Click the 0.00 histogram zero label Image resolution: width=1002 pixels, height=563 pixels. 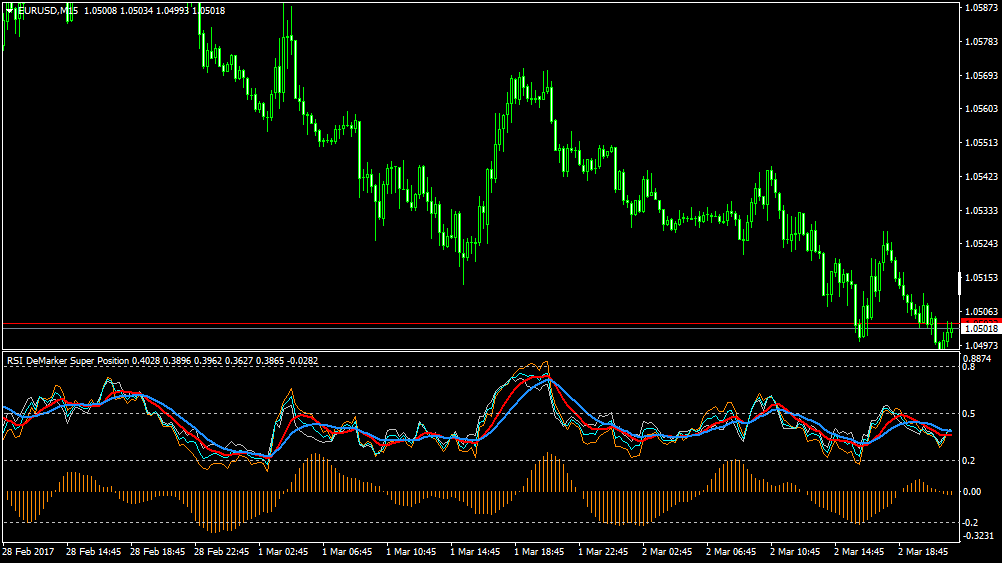972,491
